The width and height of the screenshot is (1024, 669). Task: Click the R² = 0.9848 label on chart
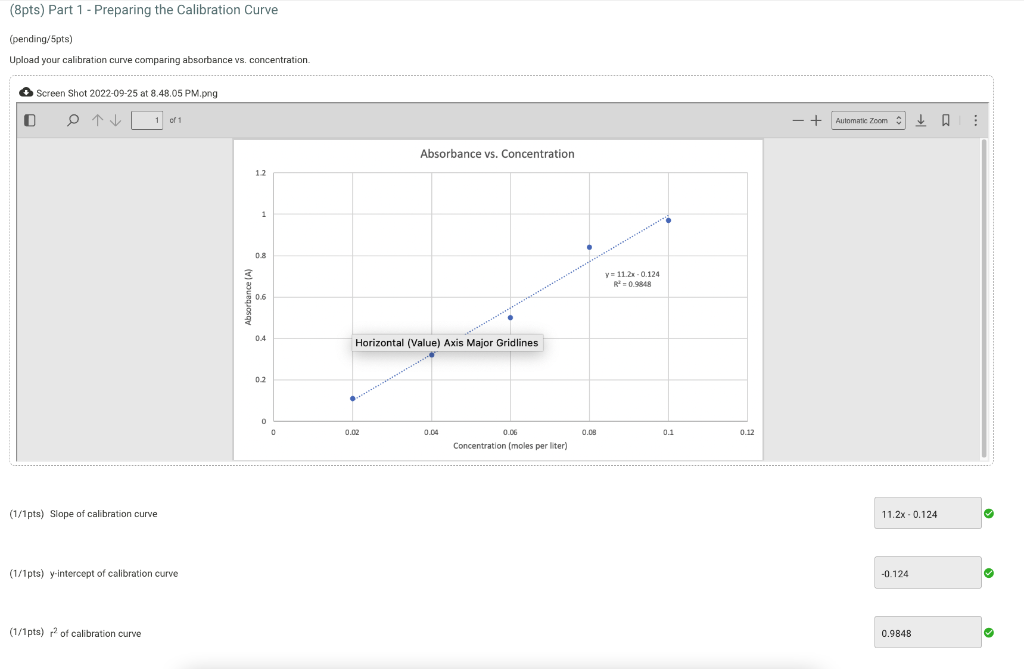pos(632,284)
